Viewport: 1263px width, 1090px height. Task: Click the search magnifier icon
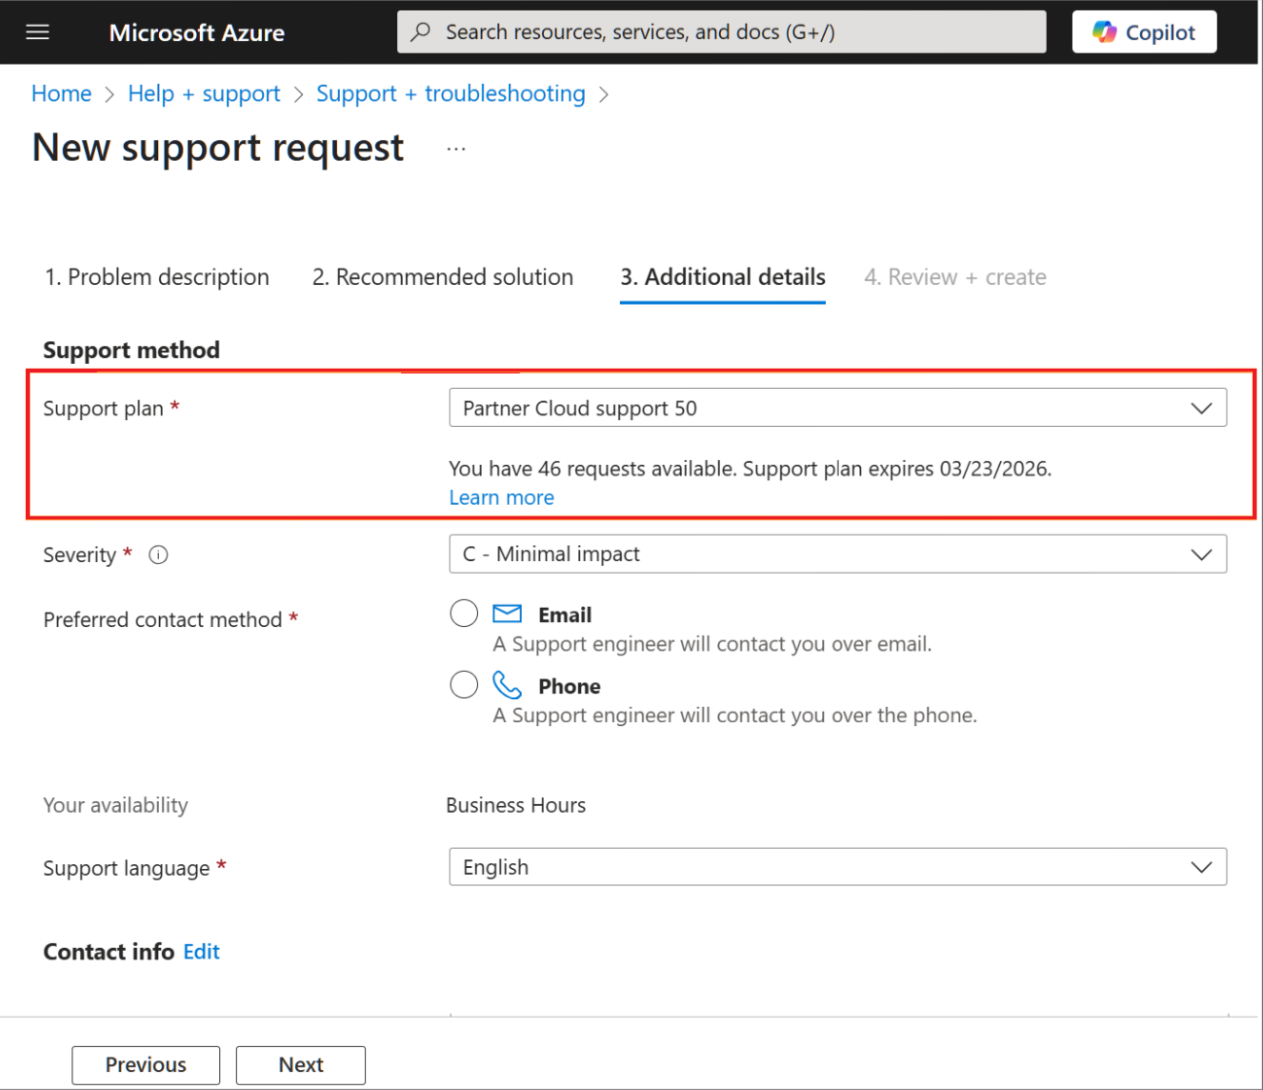click(421, 32)
